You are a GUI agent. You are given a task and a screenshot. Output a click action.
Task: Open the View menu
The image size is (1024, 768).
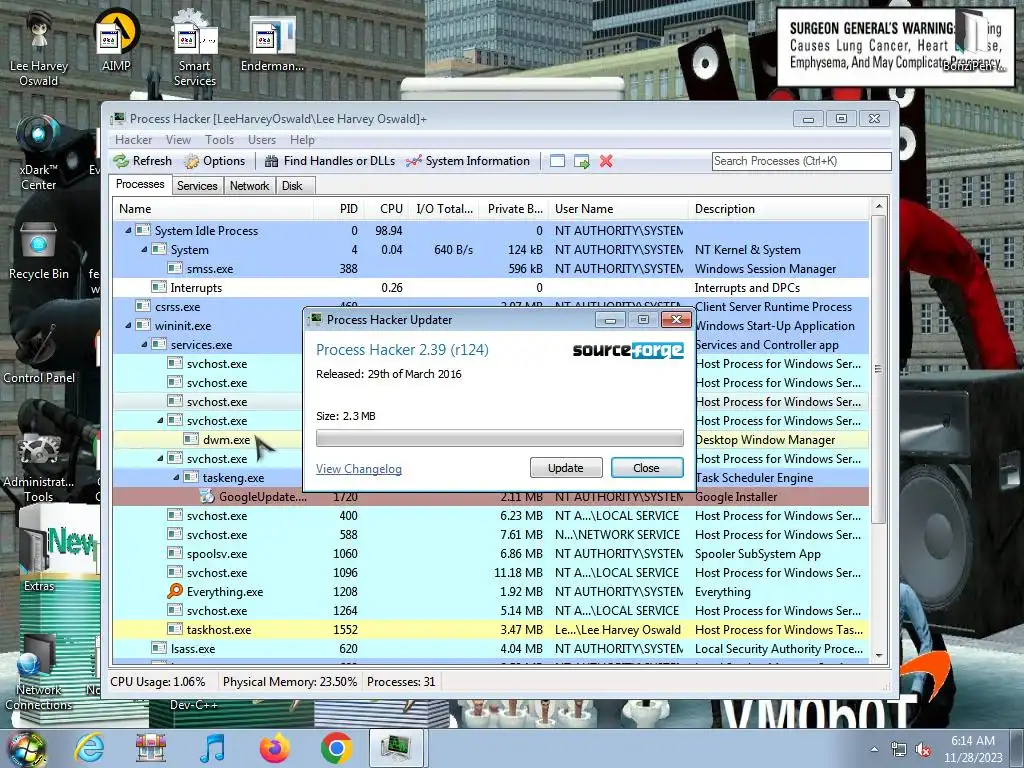[x=178, y=140]
